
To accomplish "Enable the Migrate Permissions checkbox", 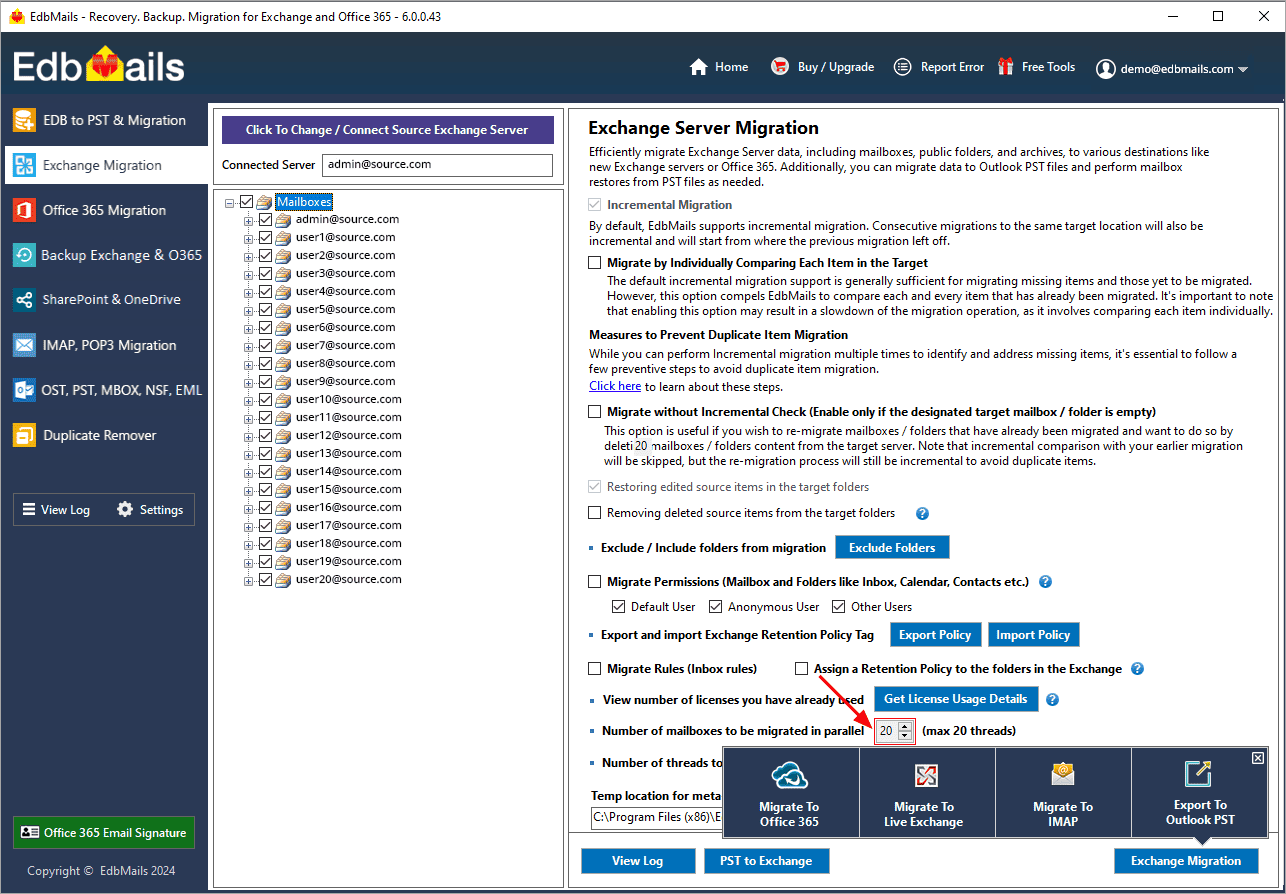I will tap(595, 581).
